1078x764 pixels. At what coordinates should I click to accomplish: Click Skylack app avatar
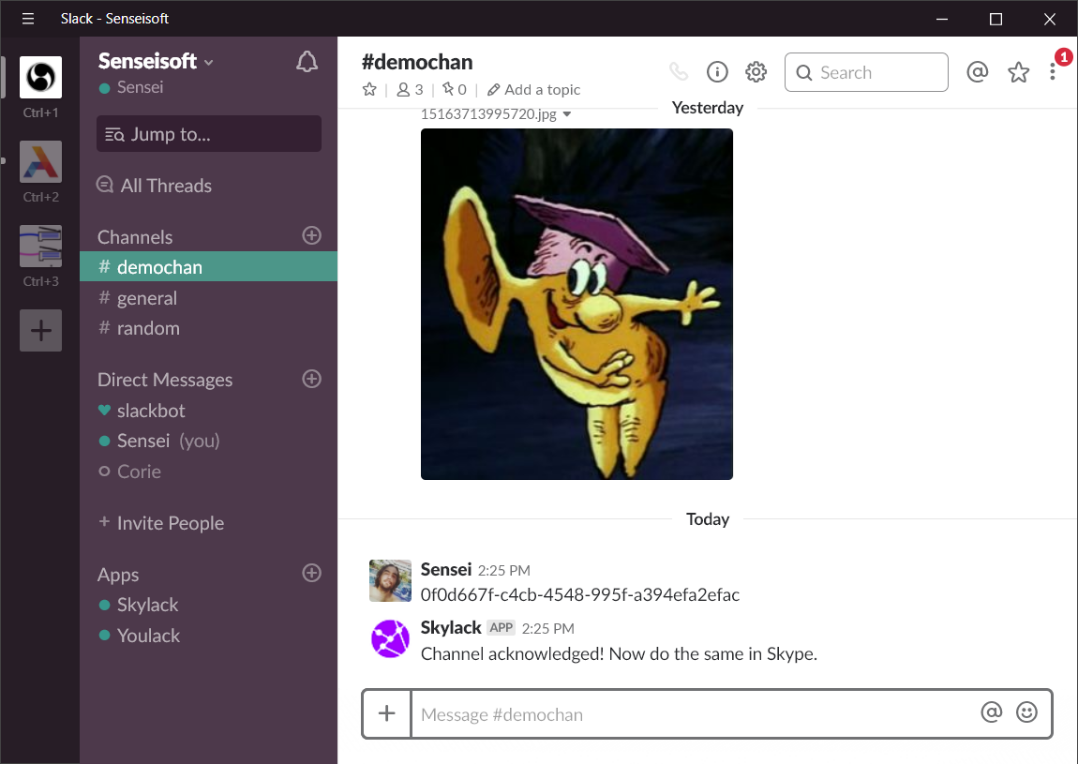coord(390,639)
